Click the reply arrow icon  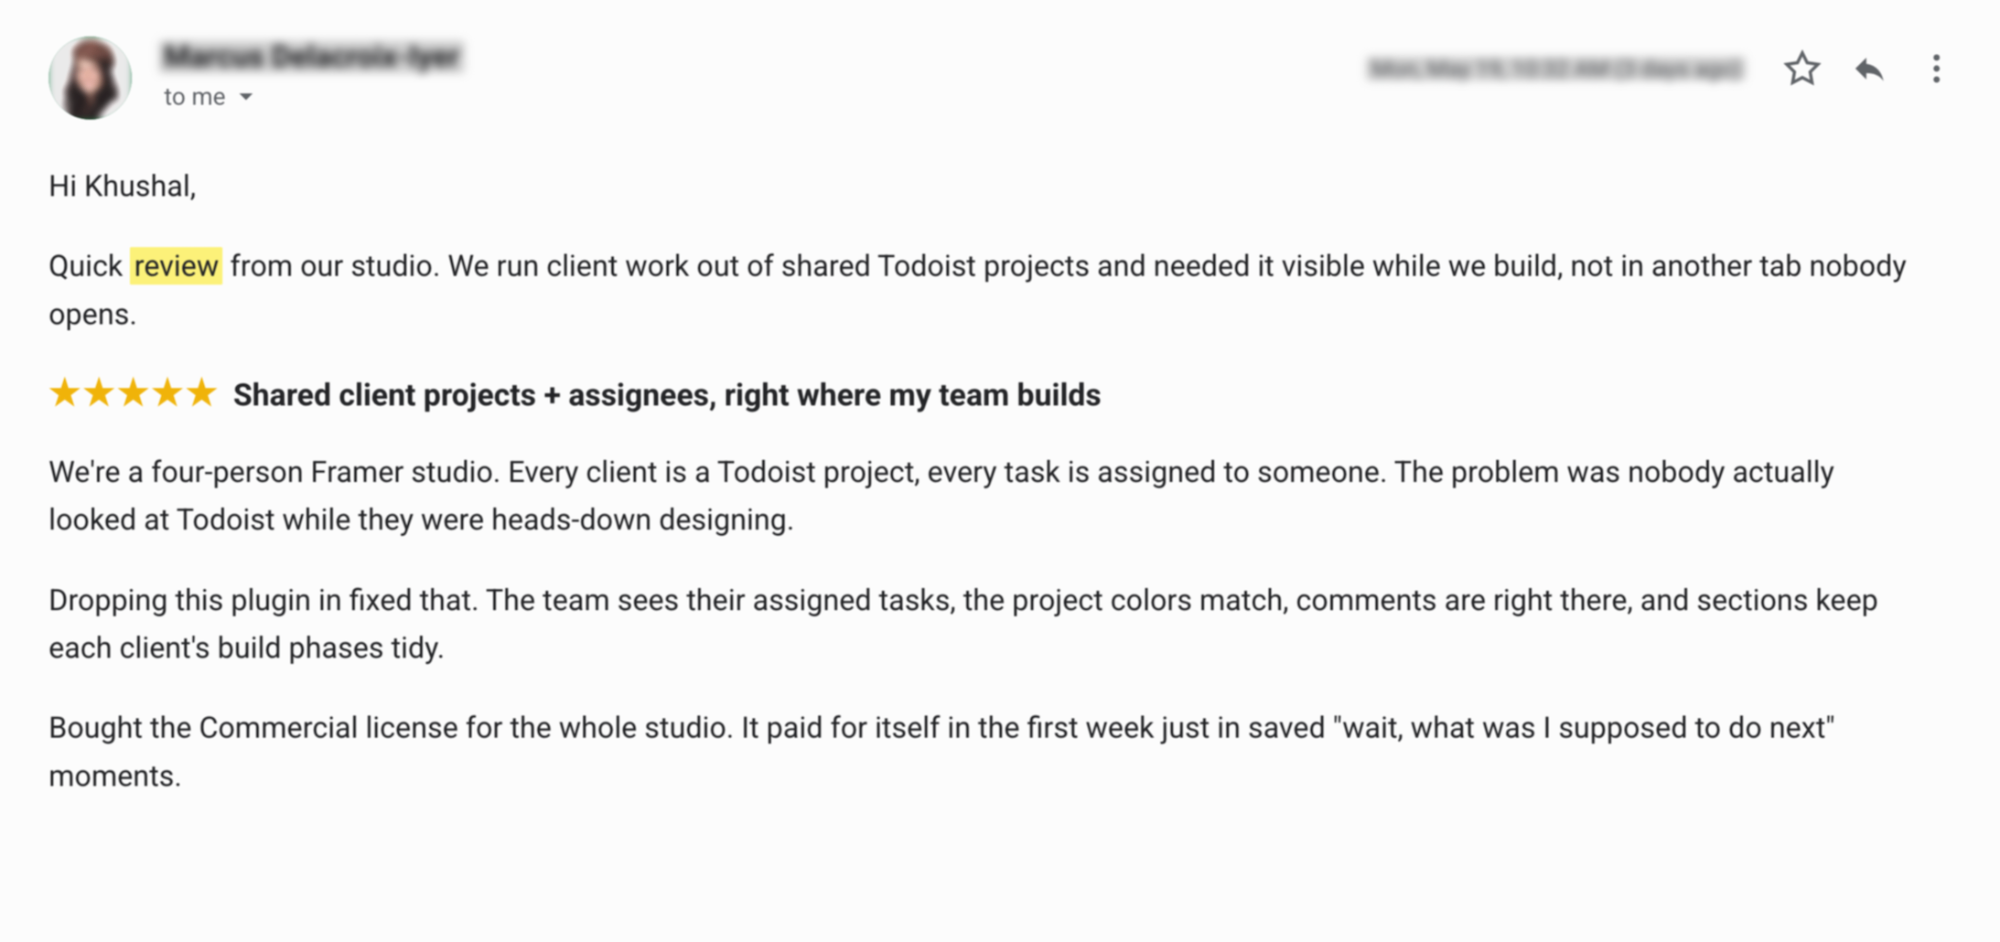(1869, 69)
